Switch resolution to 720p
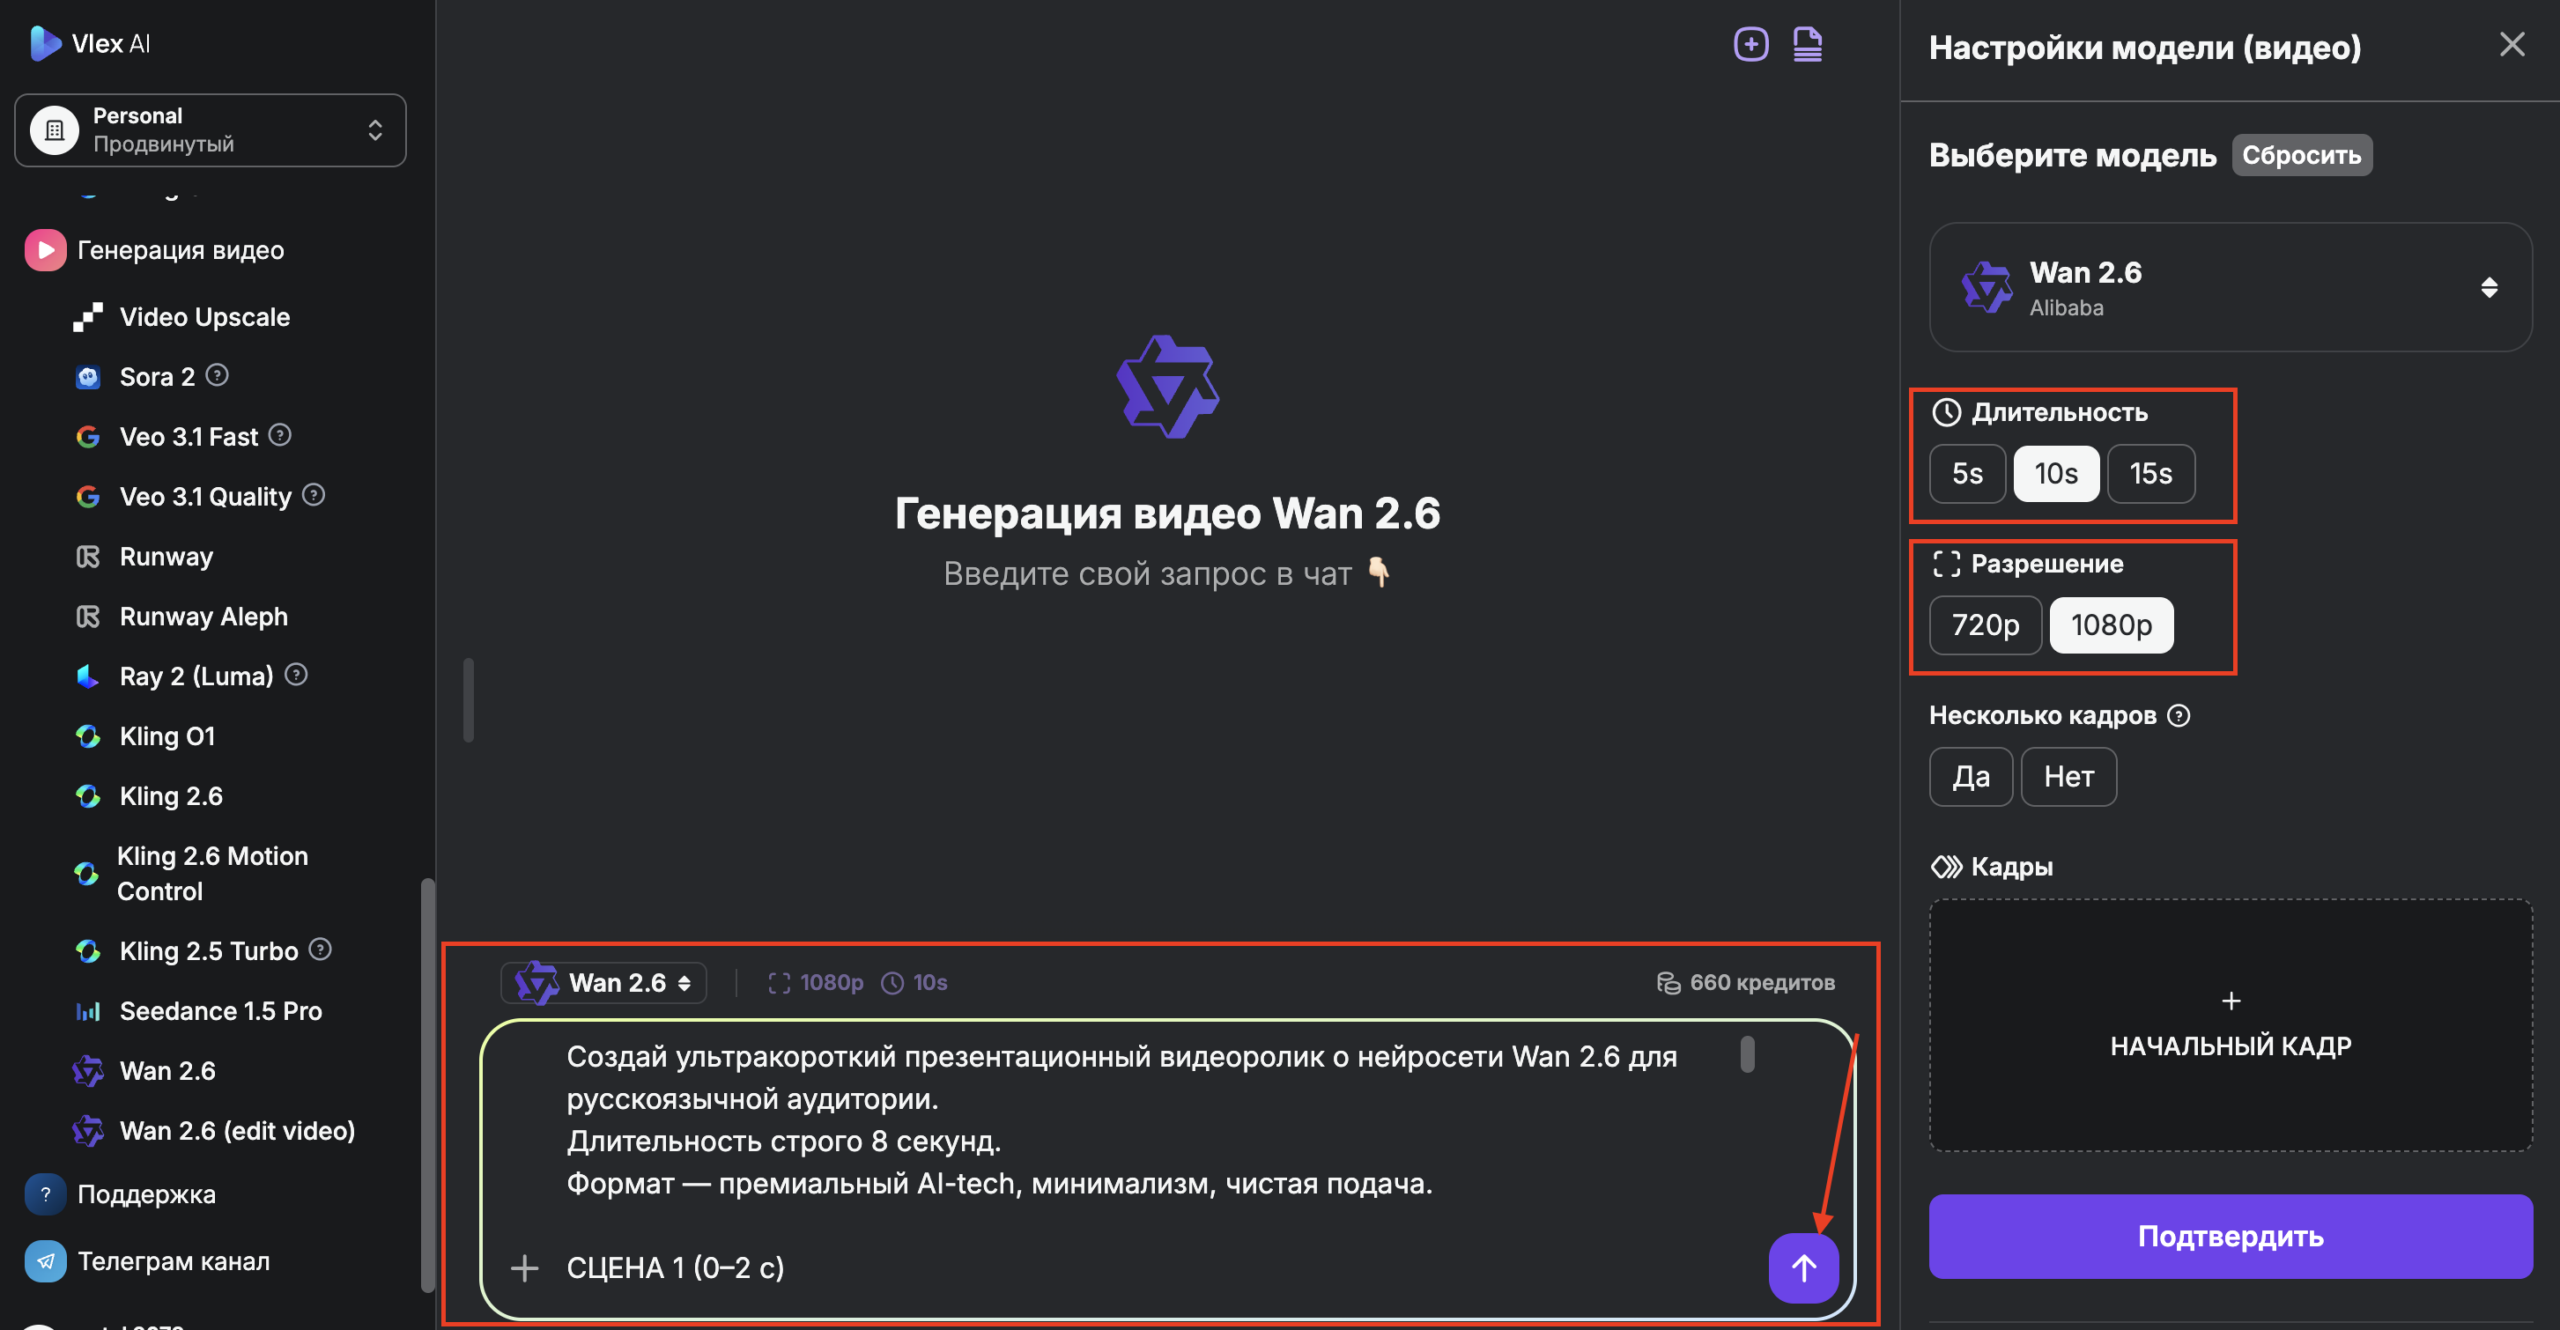The image size is (2560, 1330). [1985, 625]
